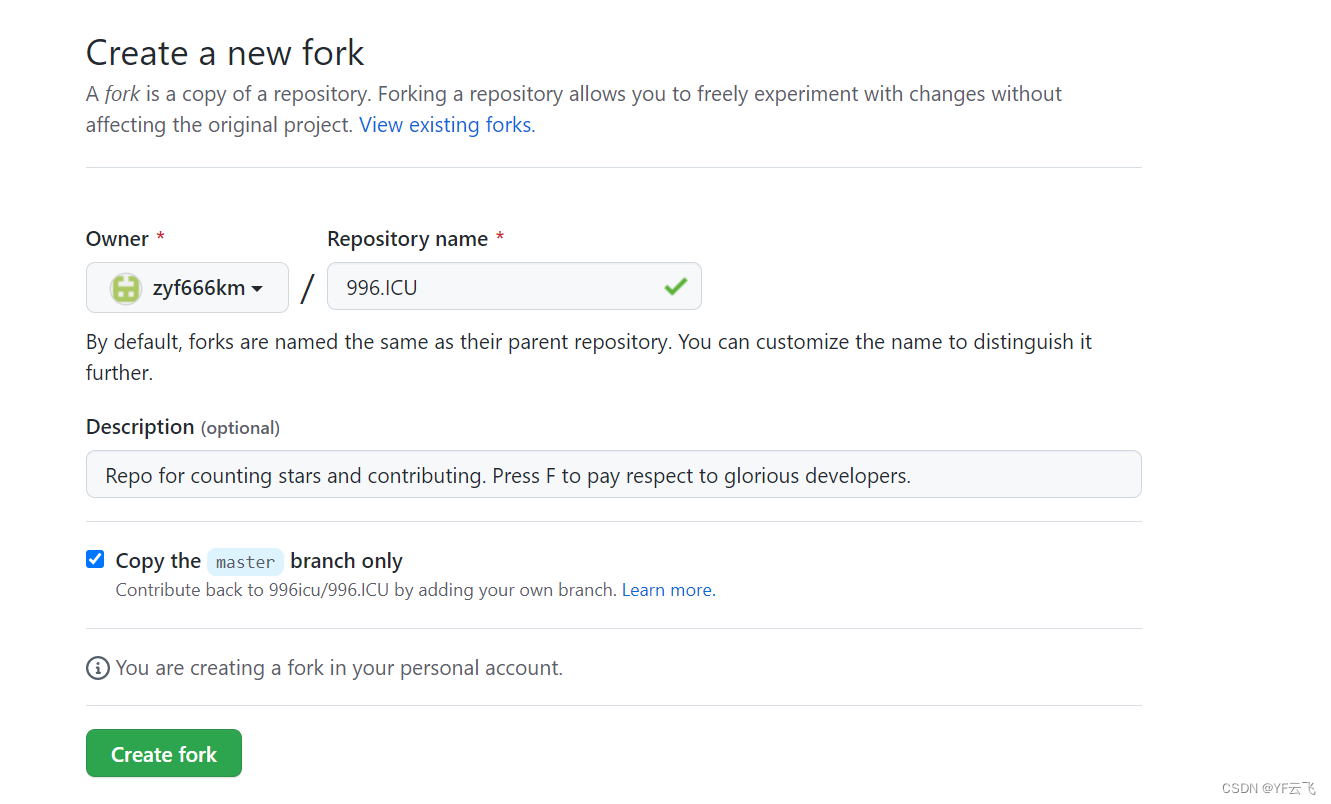Click the master branch name badge
The width and height of the screenshot is (1331, 804).
point(245,562)
